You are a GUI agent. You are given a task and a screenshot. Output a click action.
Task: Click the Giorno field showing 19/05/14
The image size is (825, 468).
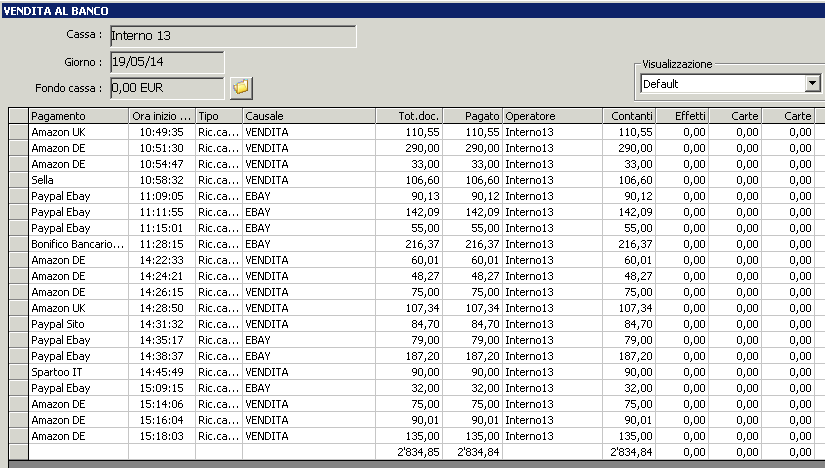coord(167,62)
